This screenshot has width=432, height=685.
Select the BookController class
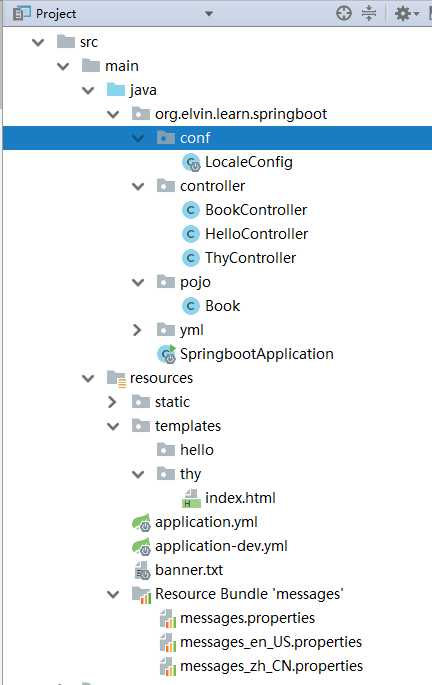click(256, 210)
